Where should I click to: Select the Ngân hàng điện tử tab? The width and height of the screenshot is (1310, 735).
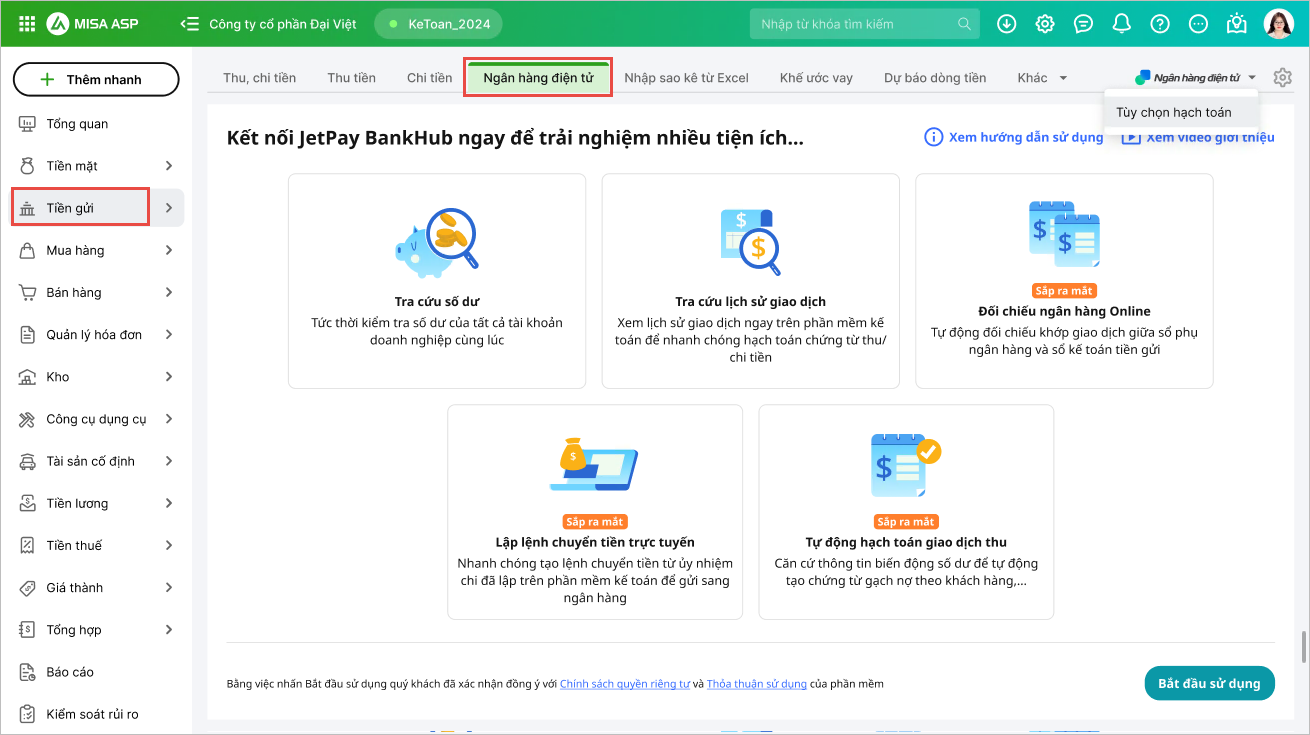(x=538, y=77)
